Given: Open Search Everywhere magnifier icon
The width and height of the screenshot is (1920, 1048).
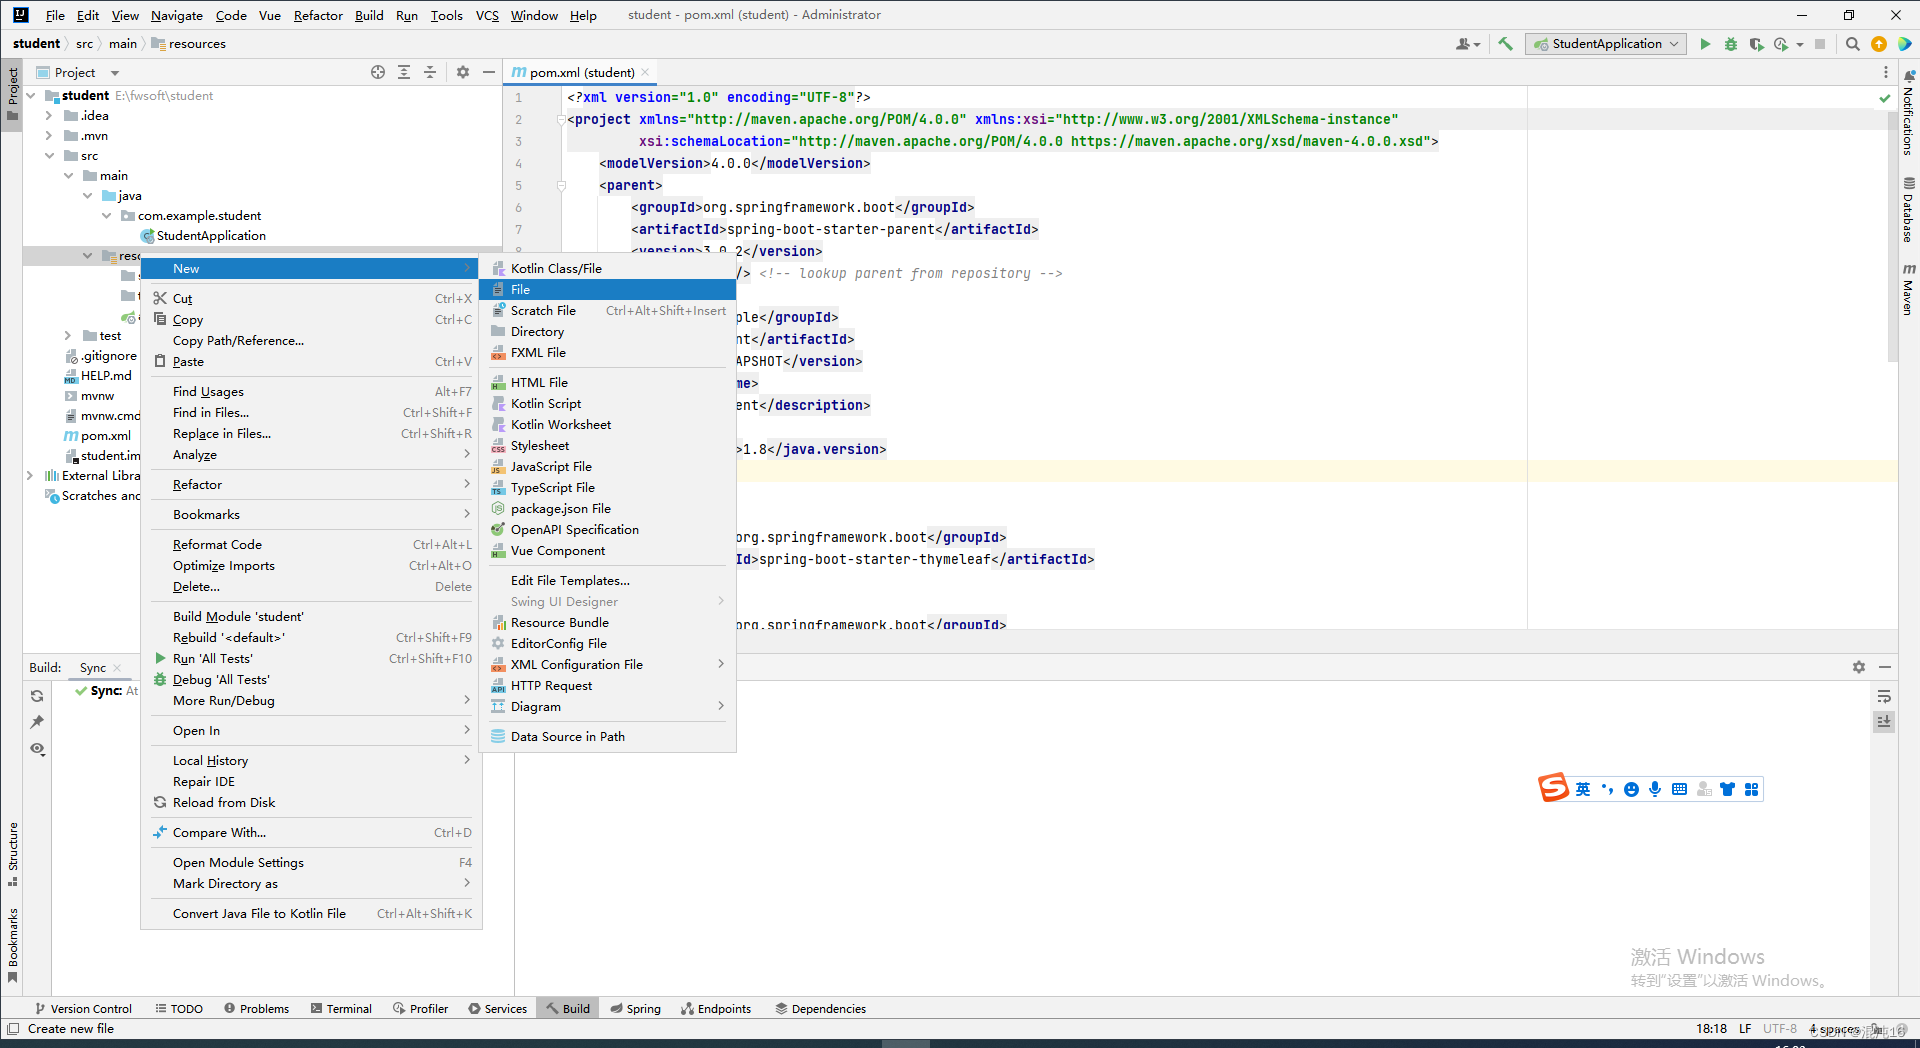Looking at the screenshot, I should tap(1854, 44).
